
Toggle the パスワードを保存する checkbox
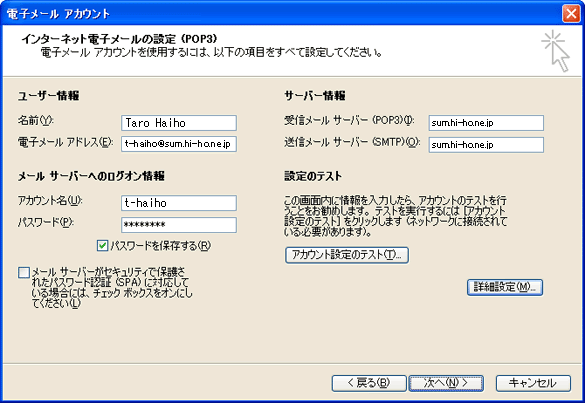102,246
